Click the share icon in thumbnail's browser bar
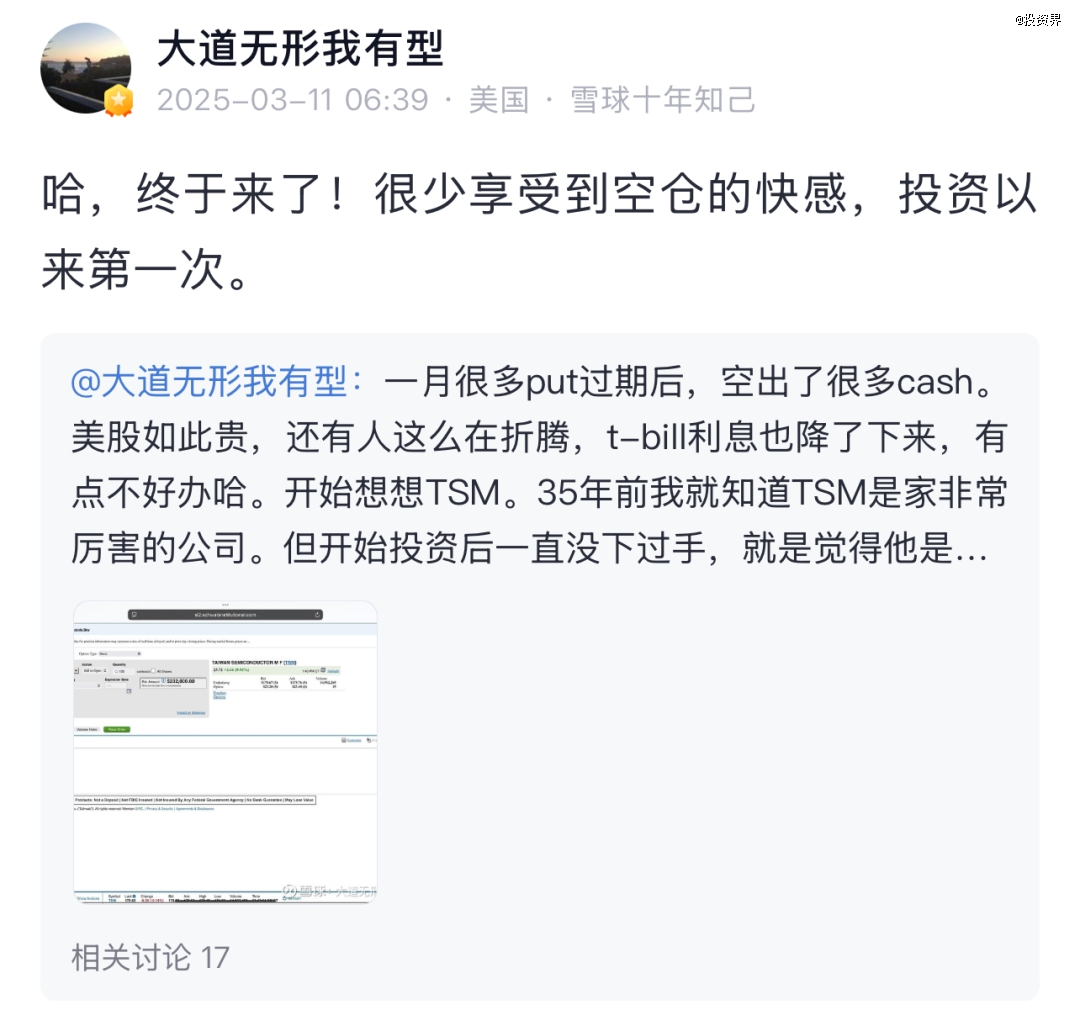The width and height of the screenshot is (1080, 1026). pos(318,614)
